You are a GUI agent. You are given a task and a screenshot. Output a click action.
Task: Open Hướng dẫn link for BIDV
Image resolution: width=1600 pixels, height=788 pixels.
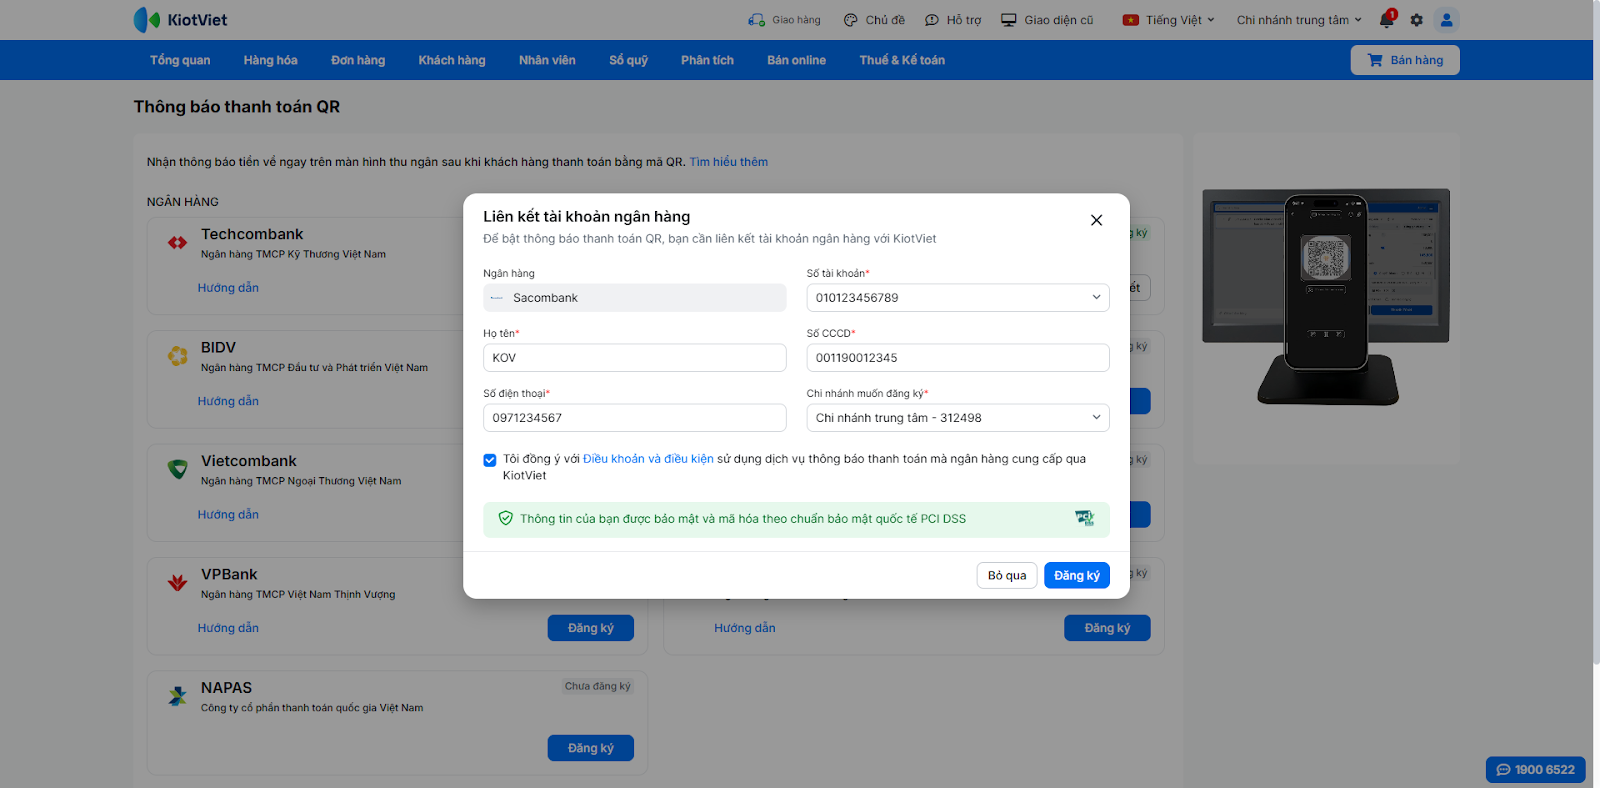tap(228, 401)
